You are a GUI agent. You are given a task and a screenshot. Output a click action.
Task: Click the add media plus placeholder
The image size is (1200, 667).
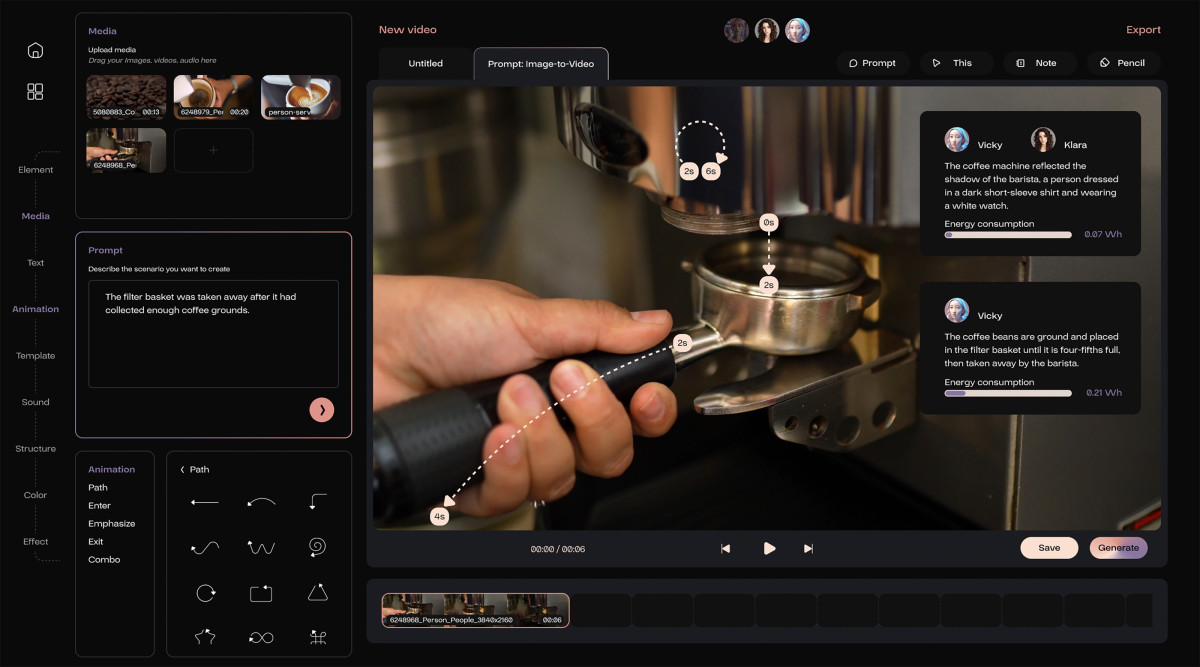(x=213, y=150)
